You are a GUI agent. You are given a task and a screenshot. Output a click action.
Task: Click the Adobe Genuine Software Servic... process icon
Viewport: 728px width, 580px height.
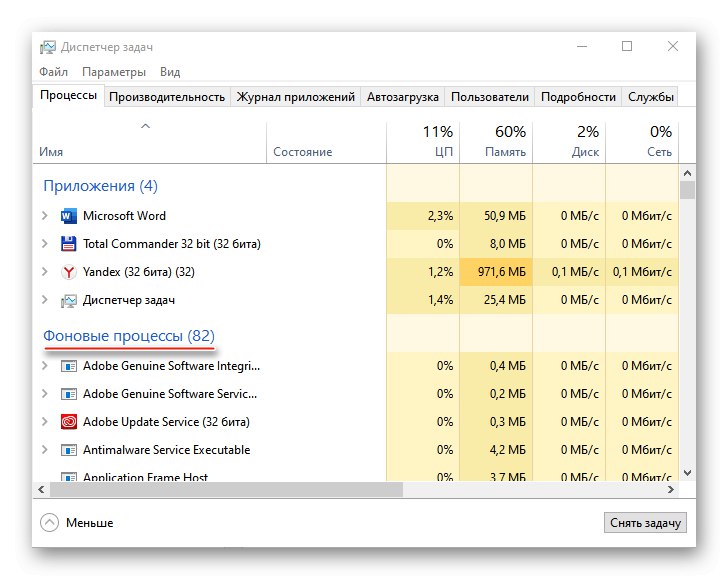pos(69,394)
